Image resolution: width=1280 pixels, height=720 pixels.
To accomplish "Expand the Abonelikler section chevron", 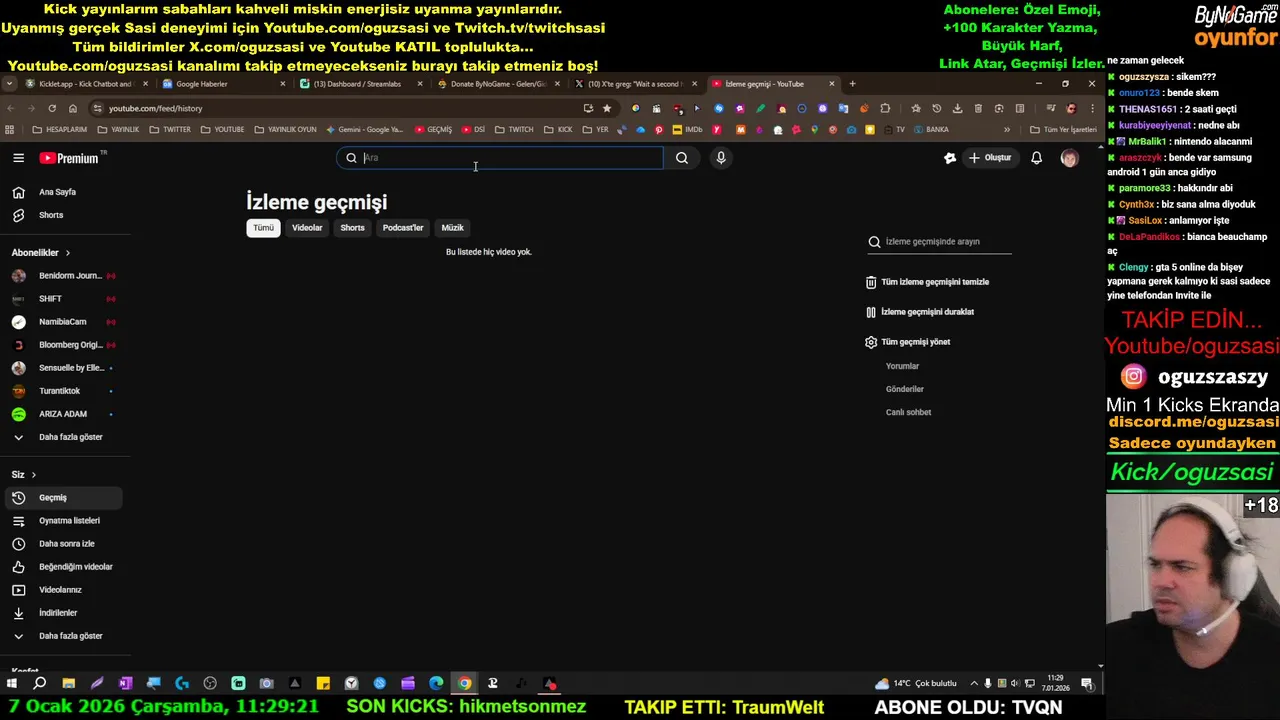I will pyautogui.click(x=67, y=253).
